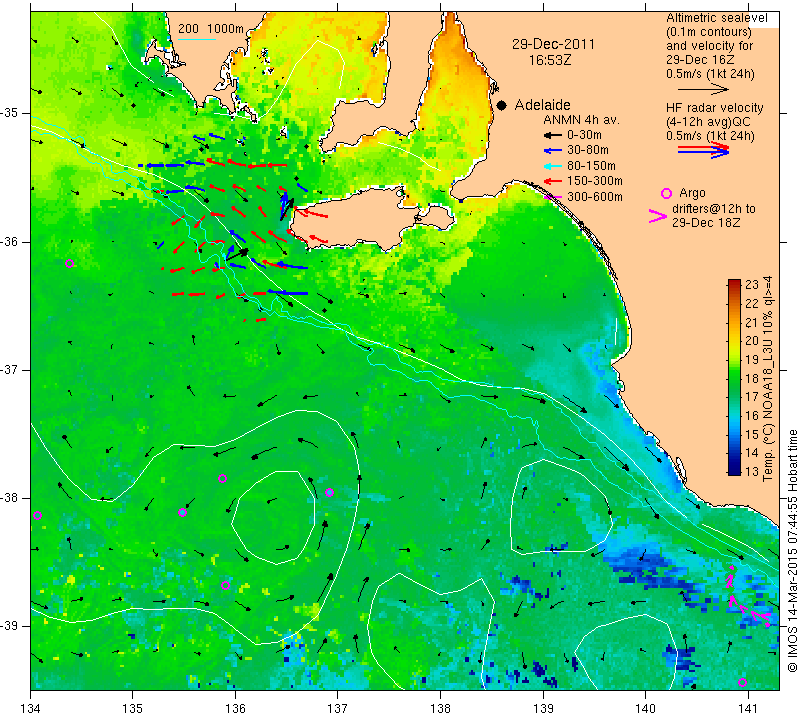
Task: Click the longitude 136 axis label
Action: coord(235,709)
